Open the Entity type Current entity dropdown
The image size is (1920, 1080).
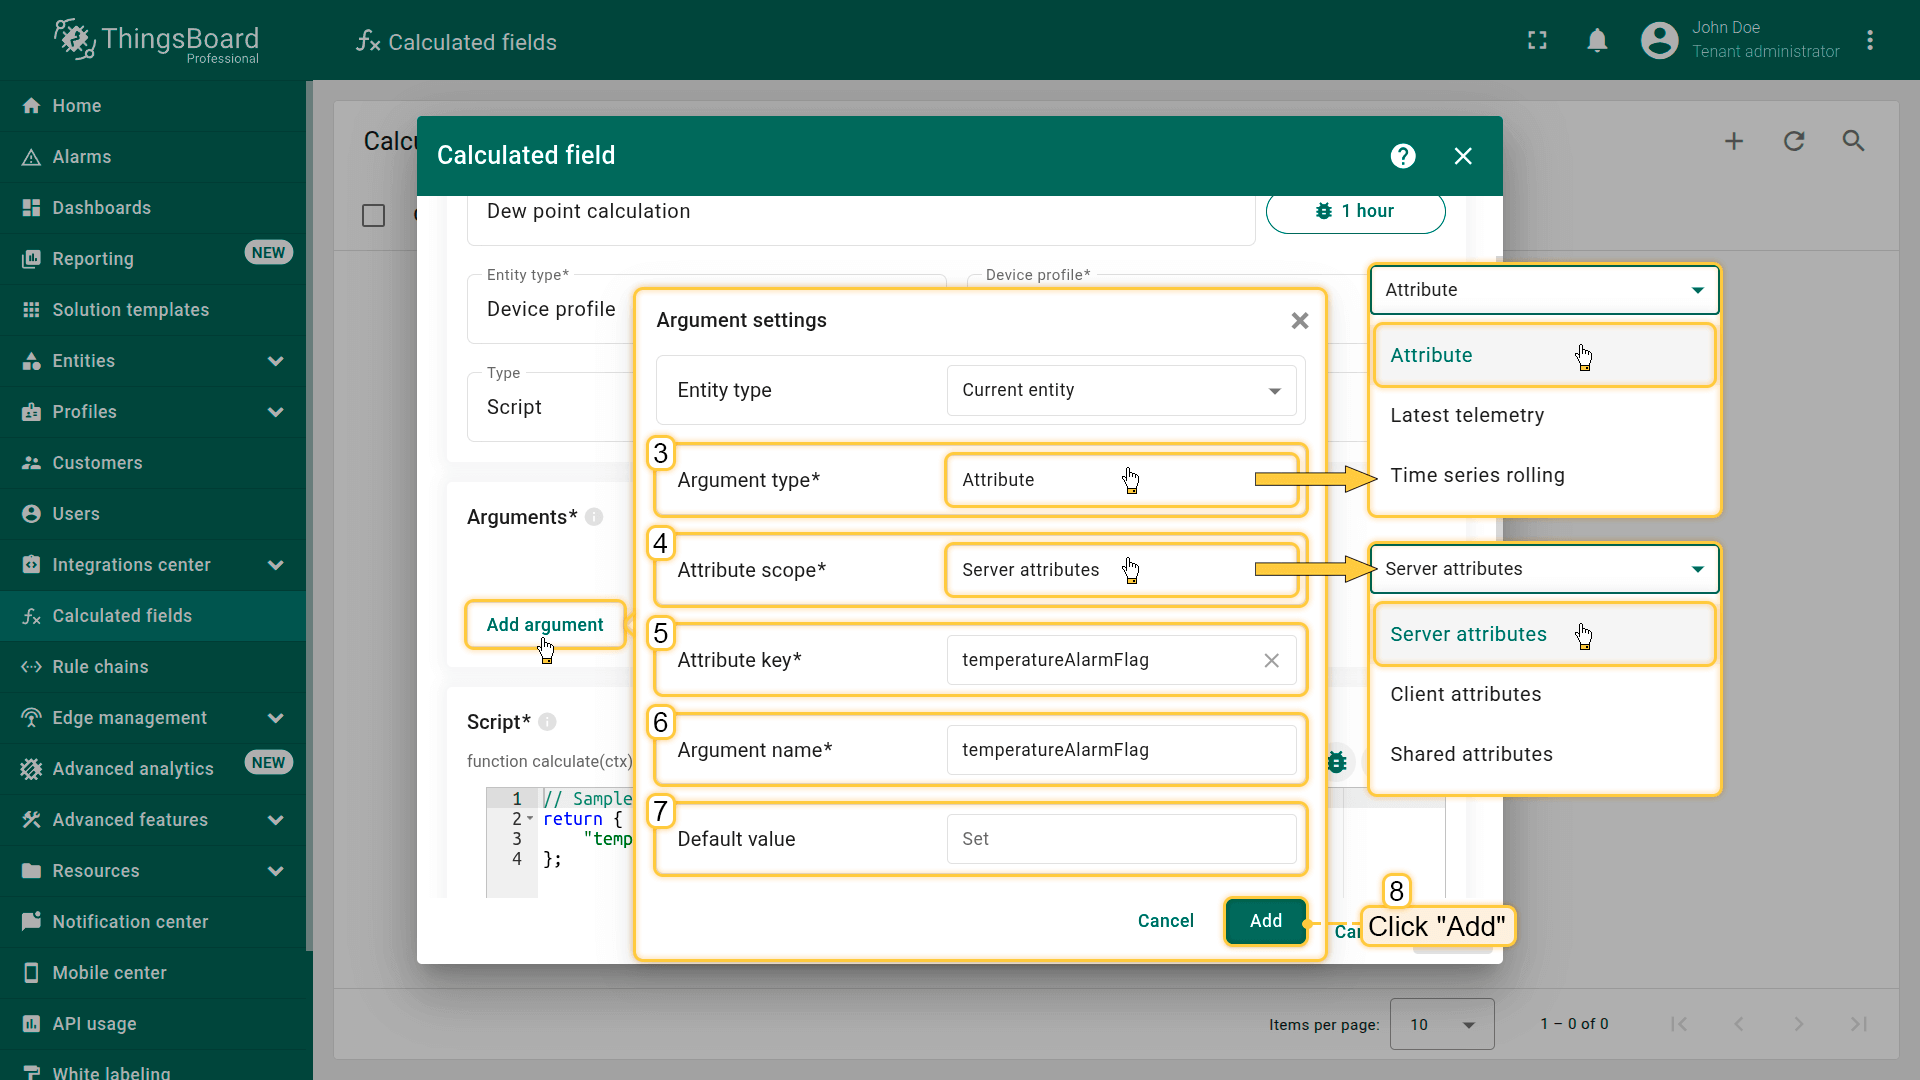click(x=1121, y=390)
